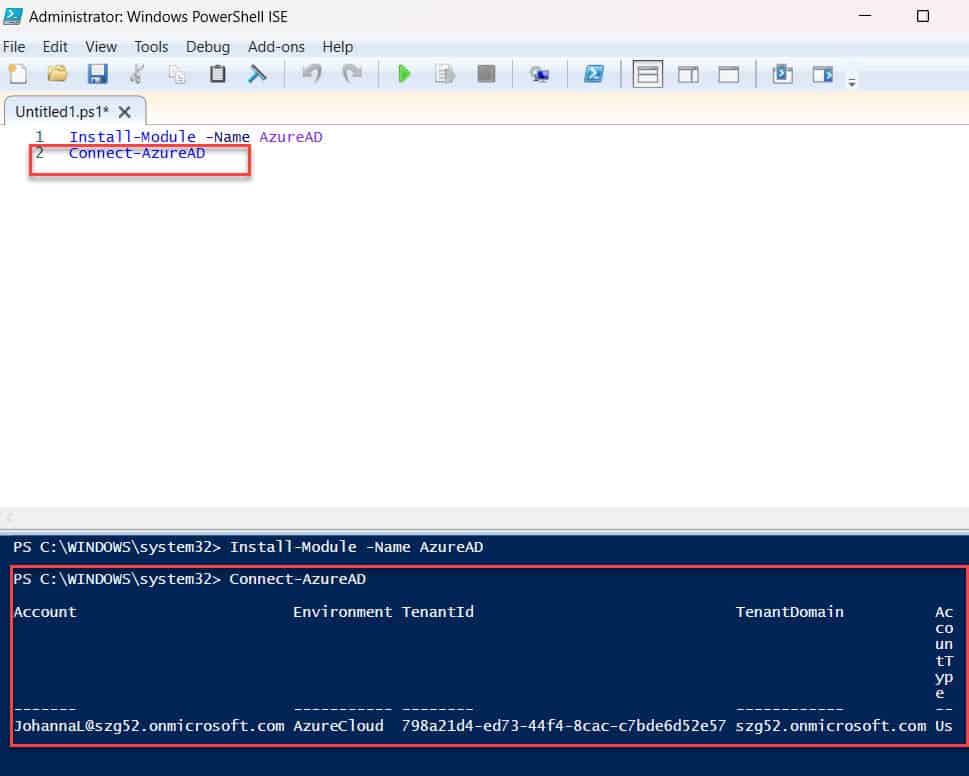Viewport: 969px width, 776px height.
Task: Click the Install-Module command in the console
Action: [x=356, y=547]
